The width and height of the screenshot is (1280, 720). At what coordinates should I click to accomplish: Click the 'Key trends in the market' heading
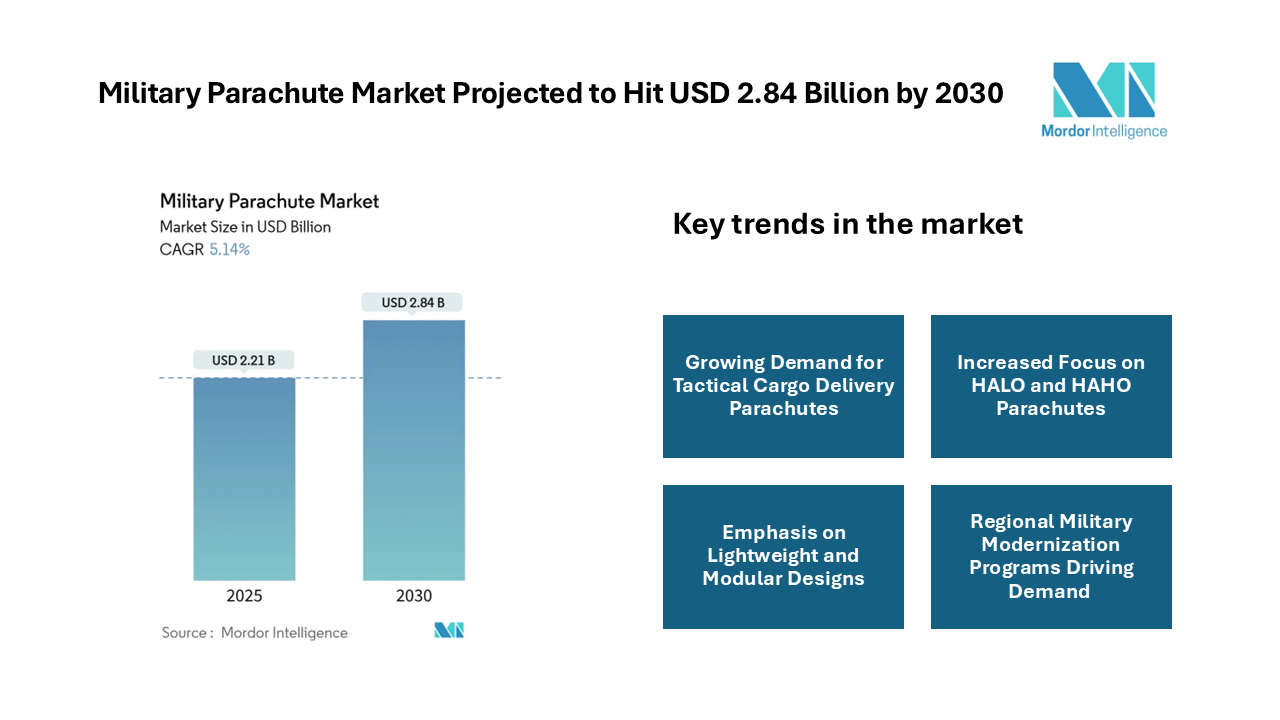click(847, 223)
